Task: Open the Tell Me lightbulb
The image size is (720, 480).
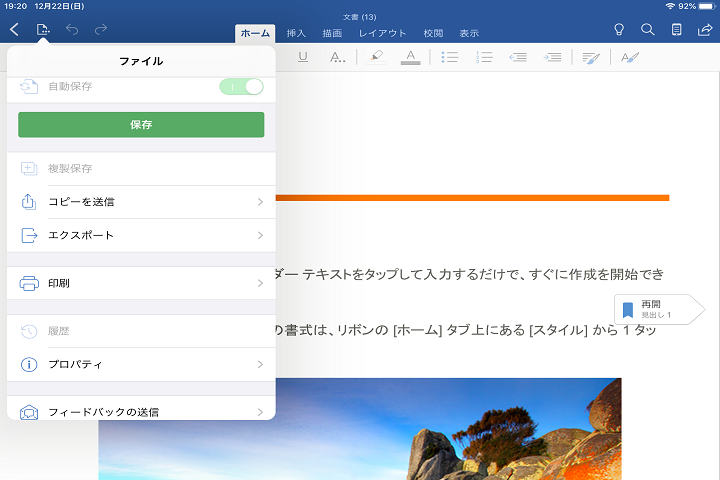Action: [619, 29]
